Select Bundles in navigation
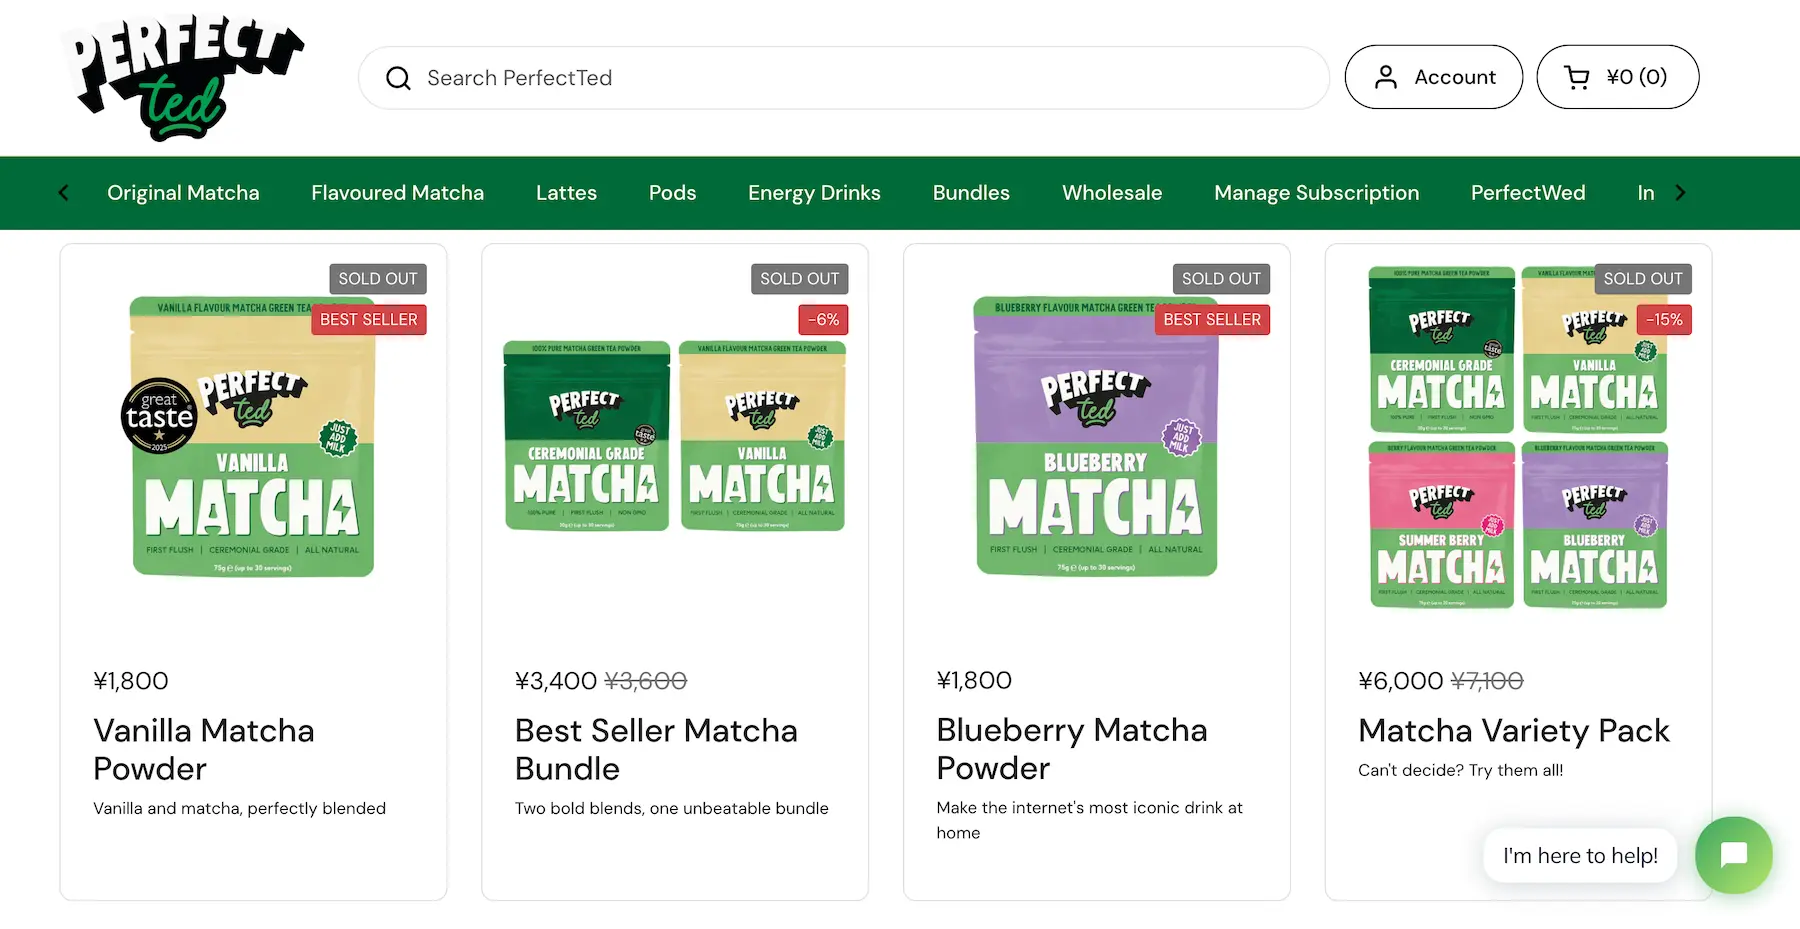This screenshot has height=929, width=1800. [971, 193]
